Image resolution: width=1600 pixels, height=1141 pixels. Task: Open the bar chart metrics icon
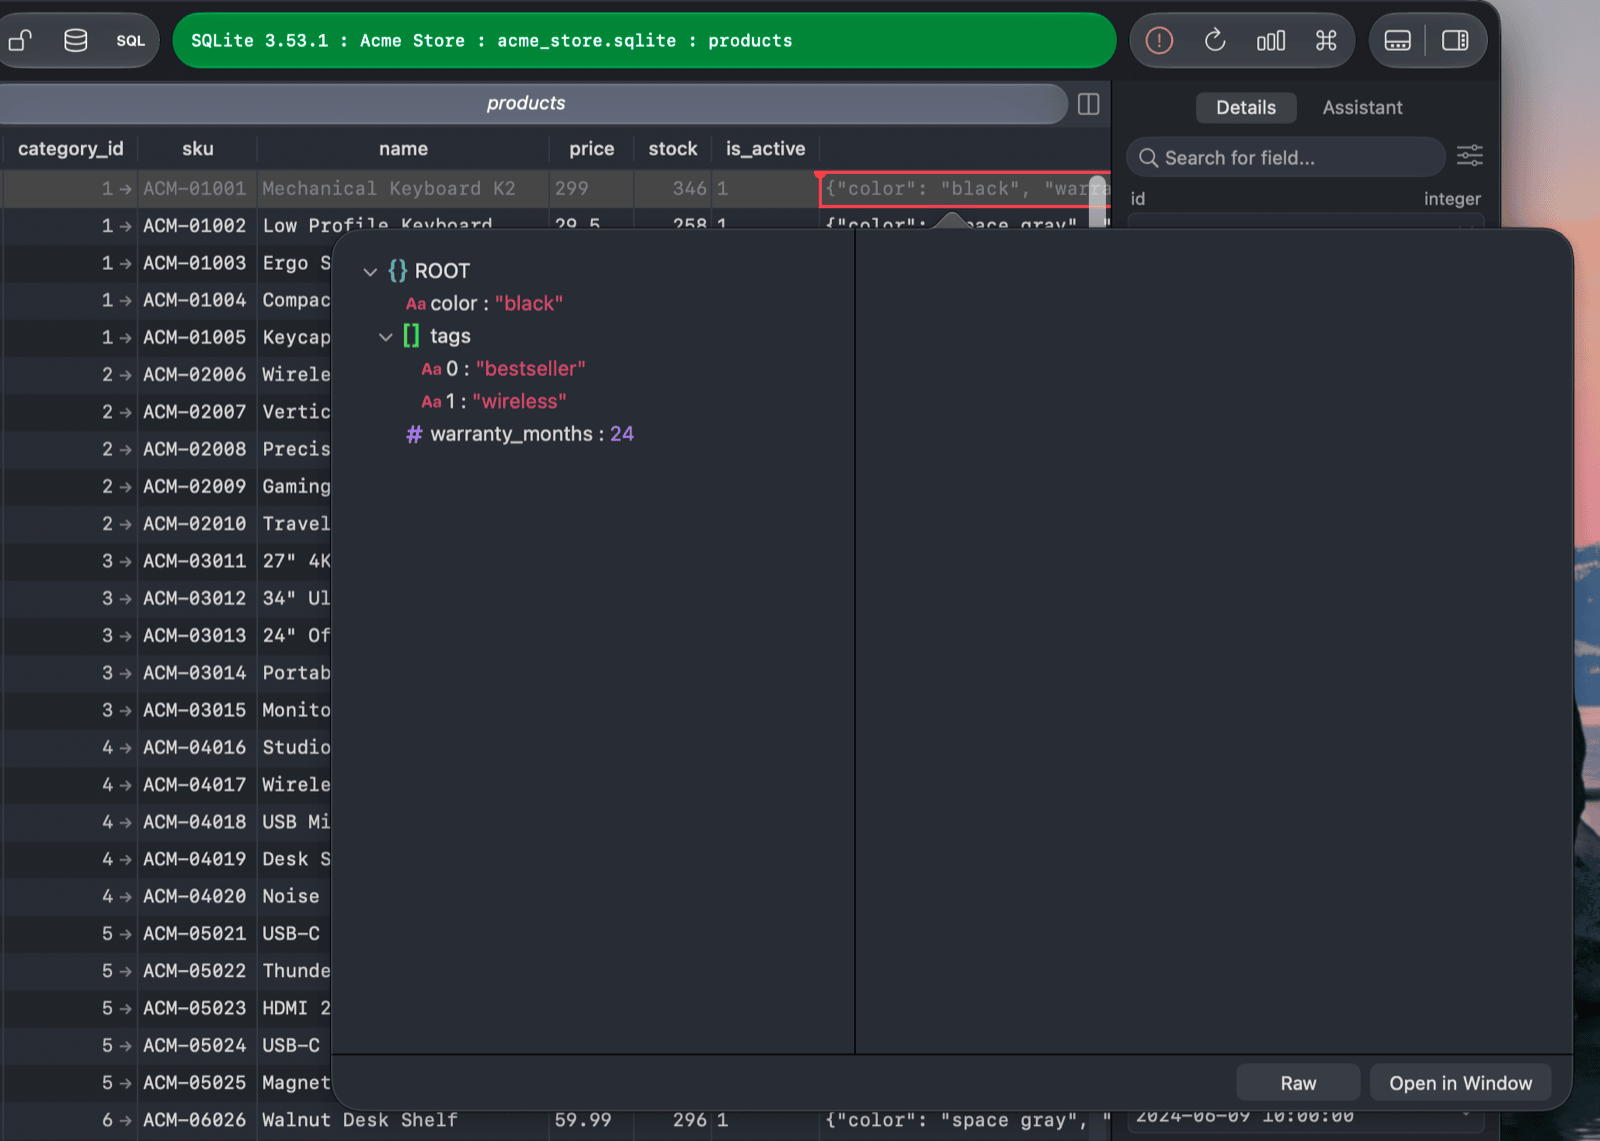pyautogui.click(x=1271, y=40)
